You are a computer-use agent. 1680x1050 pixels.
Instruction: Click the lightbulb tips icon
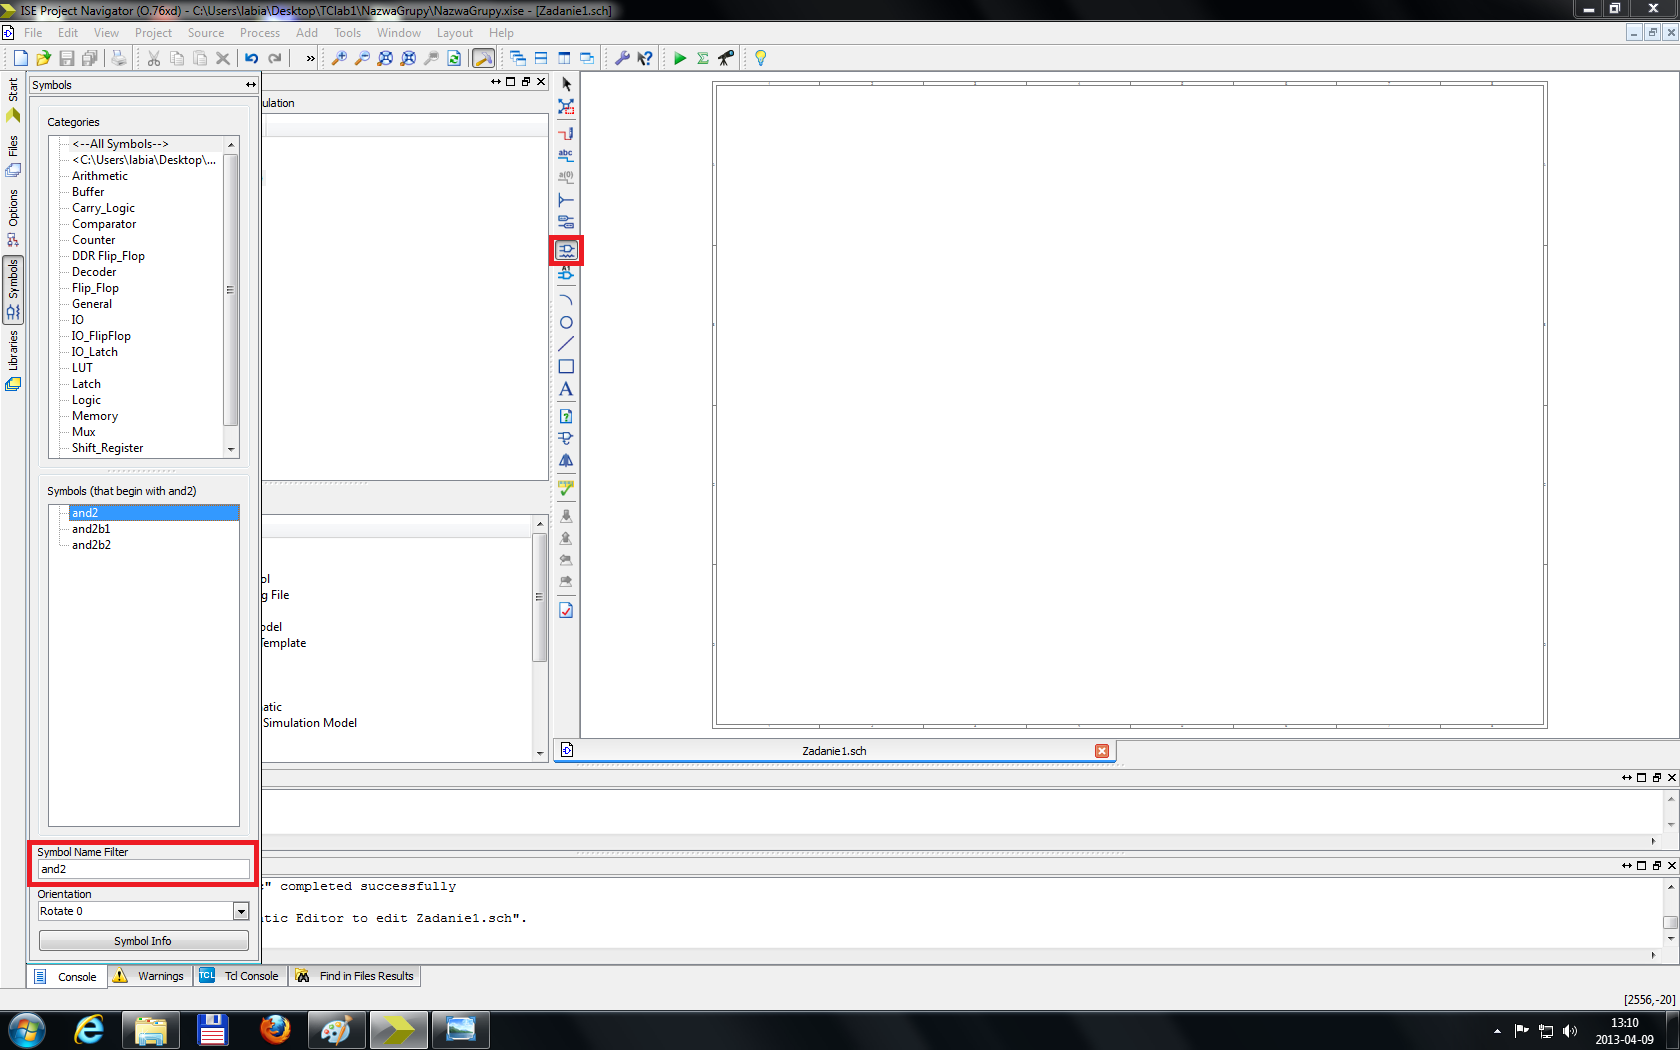pyautogui.click(x=760, y=58)
